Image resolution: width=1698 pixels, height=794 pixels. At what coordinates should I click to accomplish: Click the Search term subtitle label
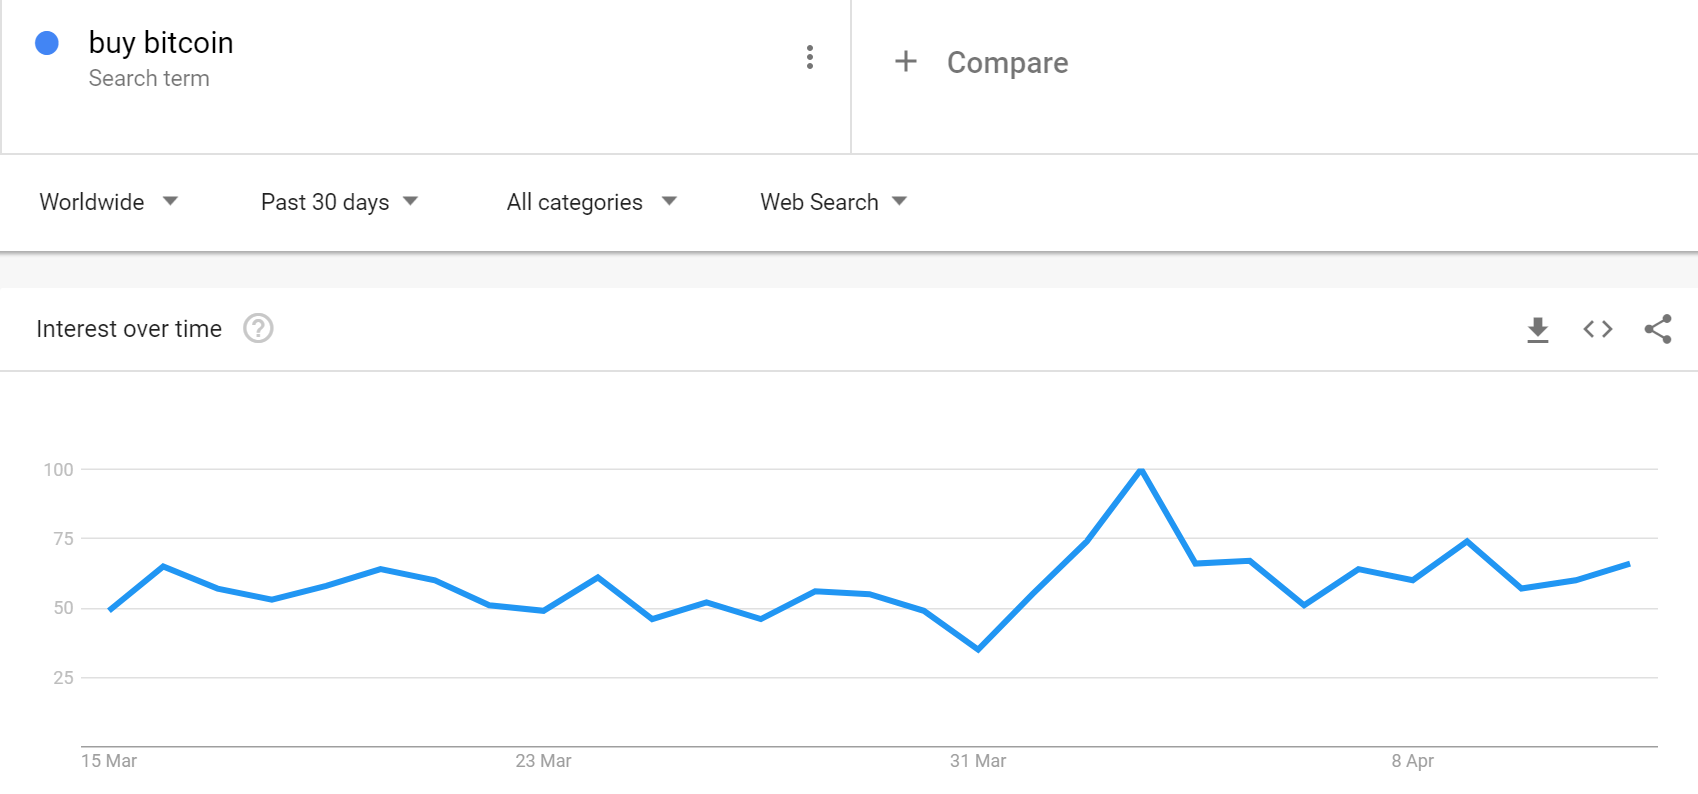(149, 78)
